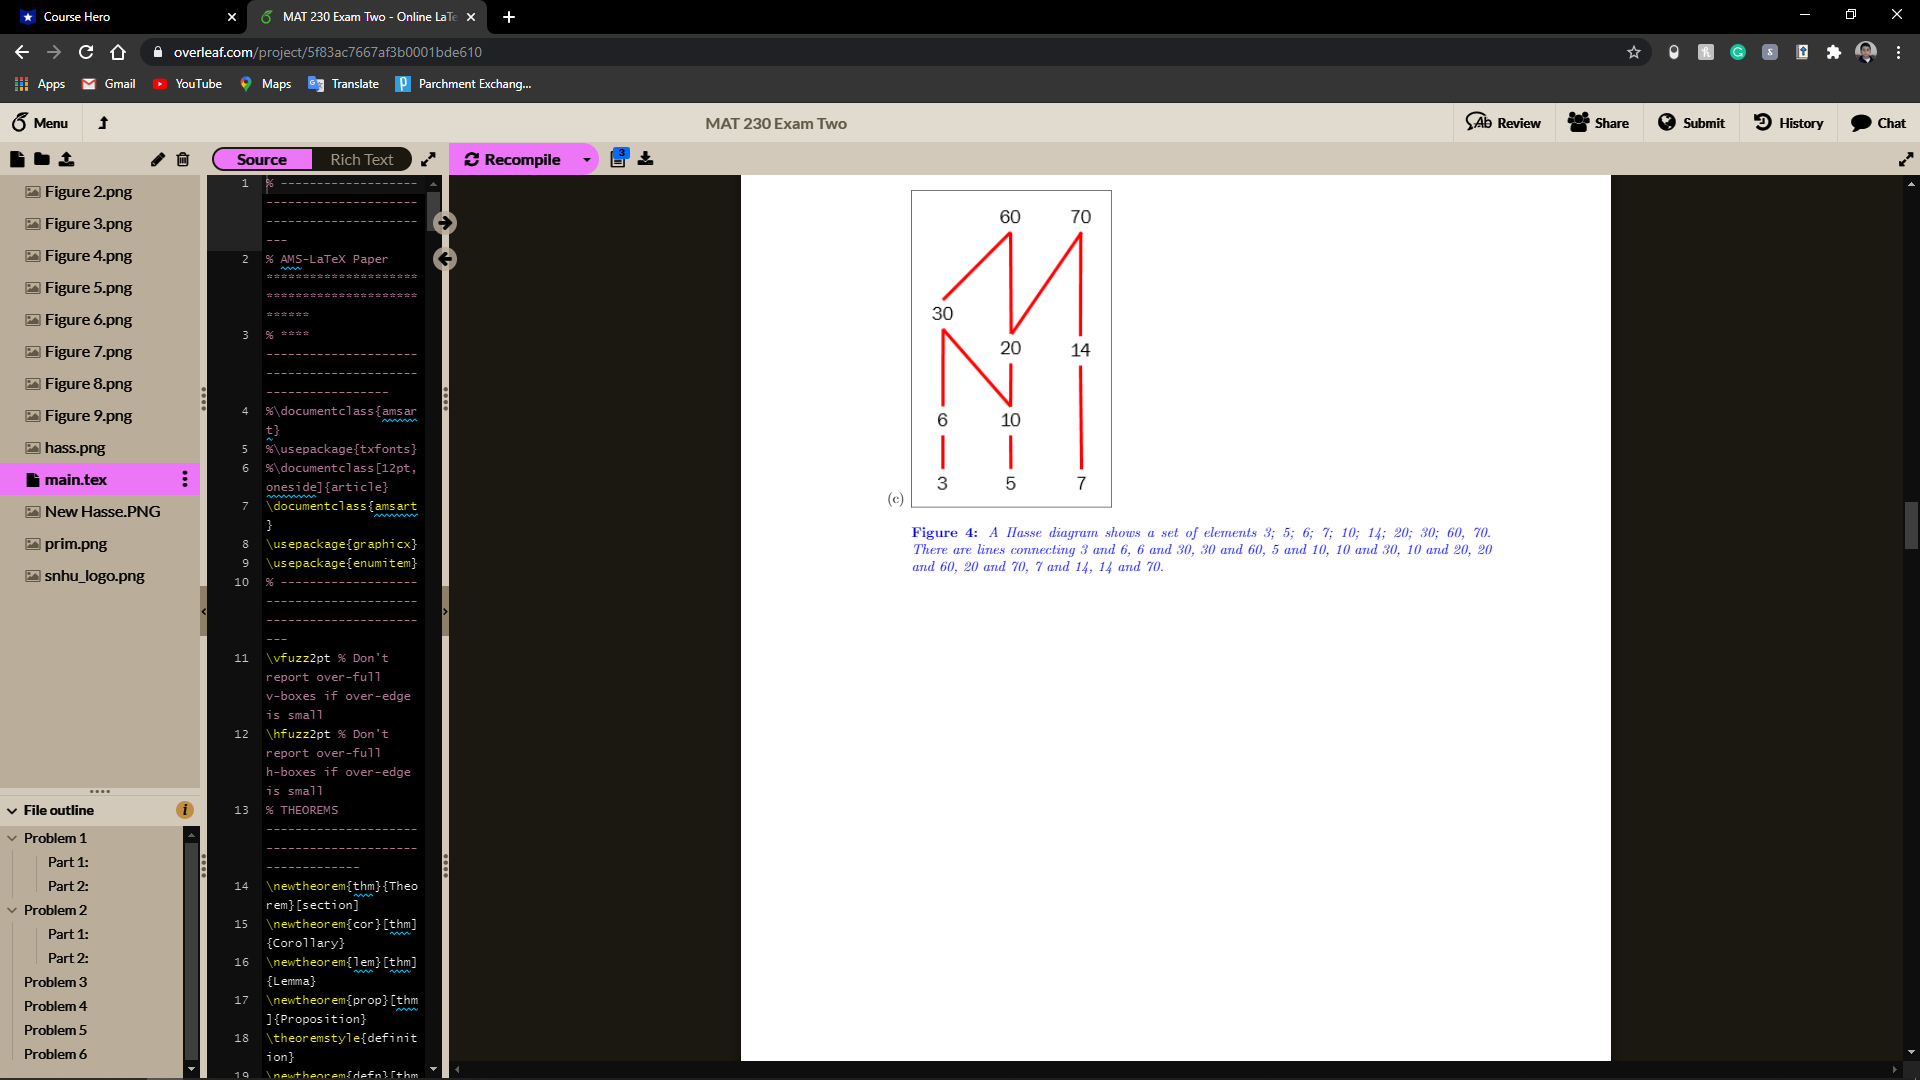Toggle the full-screen editor layout

pyautogui.click(x=429, y=158)
